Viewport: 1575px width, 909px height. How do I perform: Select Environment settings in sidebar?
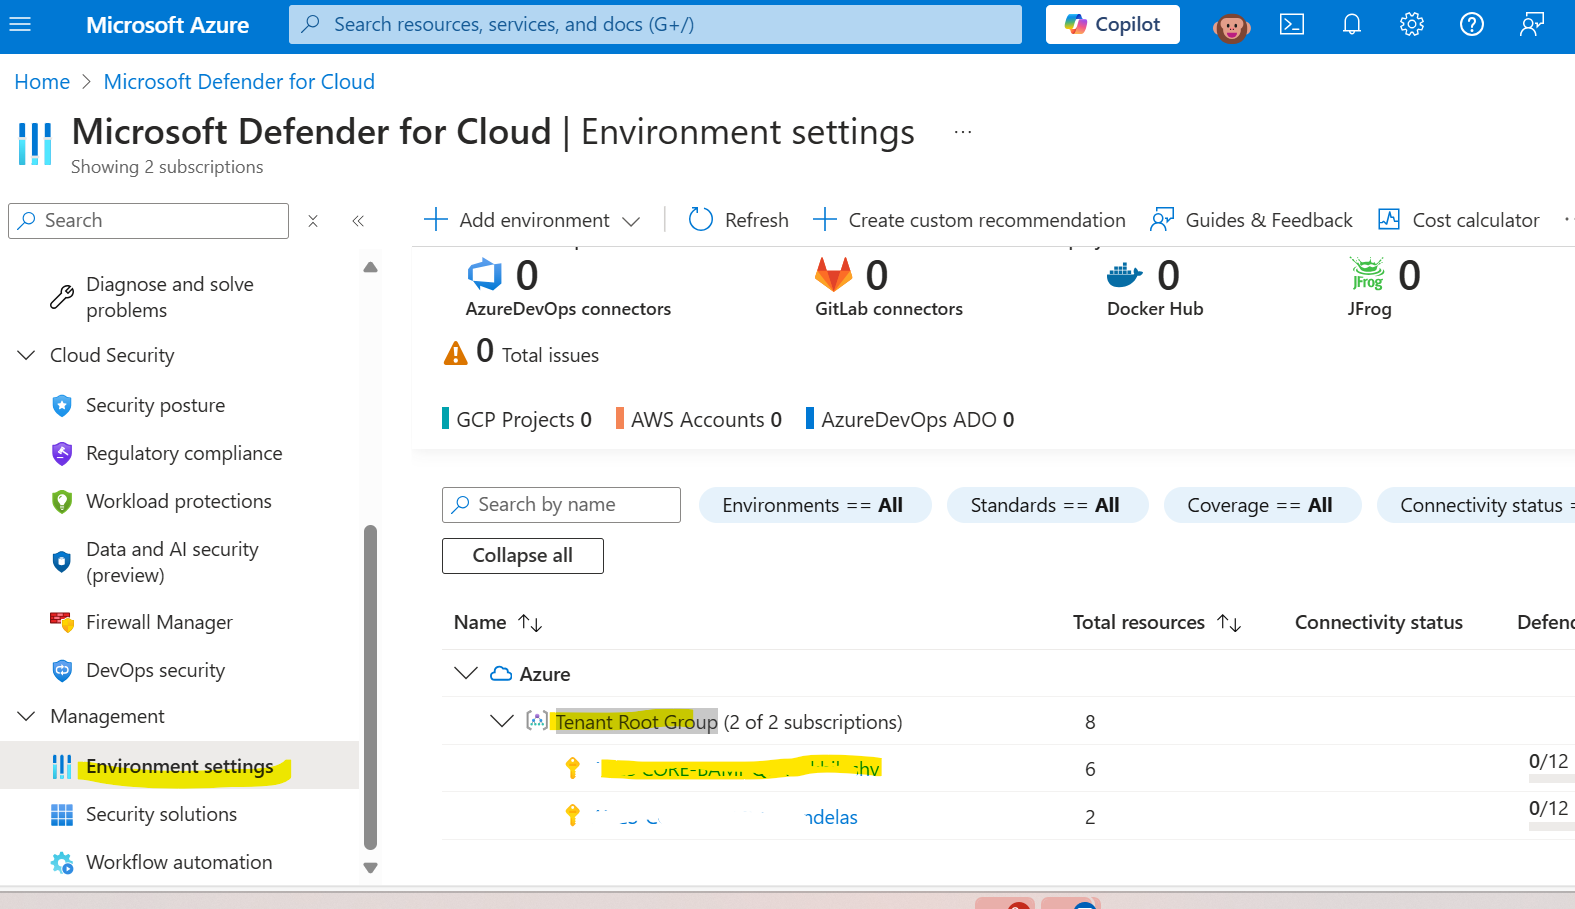click(180, 766)
